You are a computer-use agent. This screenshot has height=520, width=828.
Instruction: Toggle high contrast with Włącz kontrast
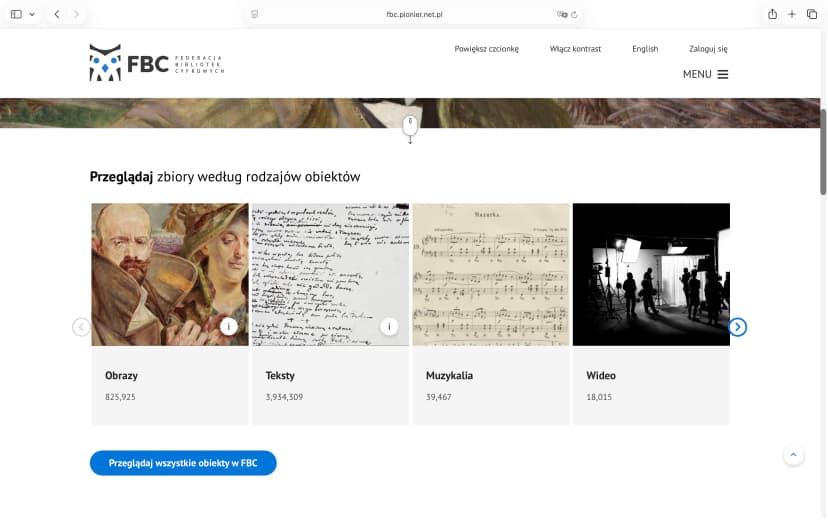click(x=575, y=49)
